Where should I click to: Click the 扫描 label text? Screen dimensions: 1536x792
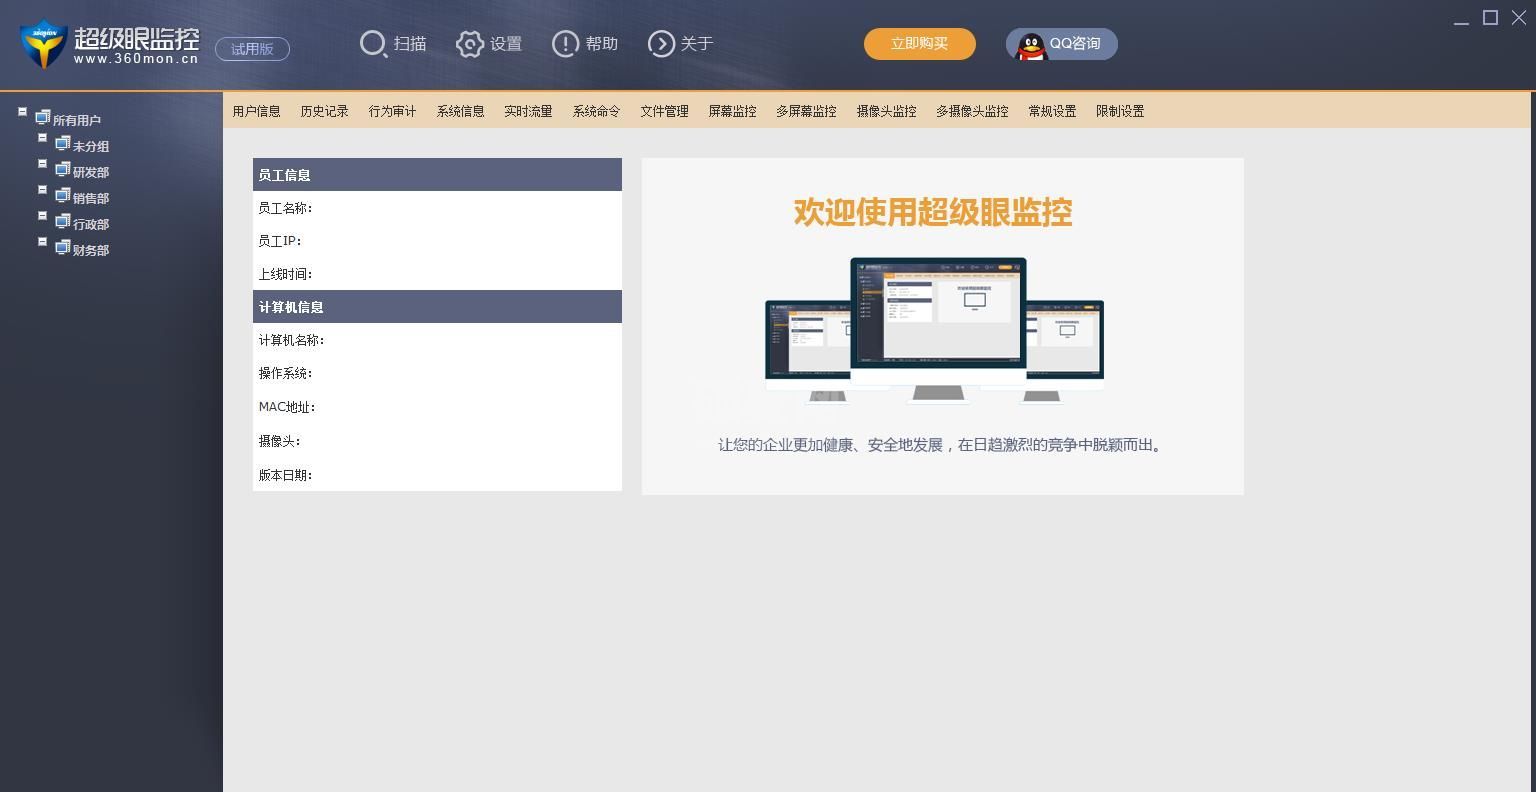click(410, 44)
